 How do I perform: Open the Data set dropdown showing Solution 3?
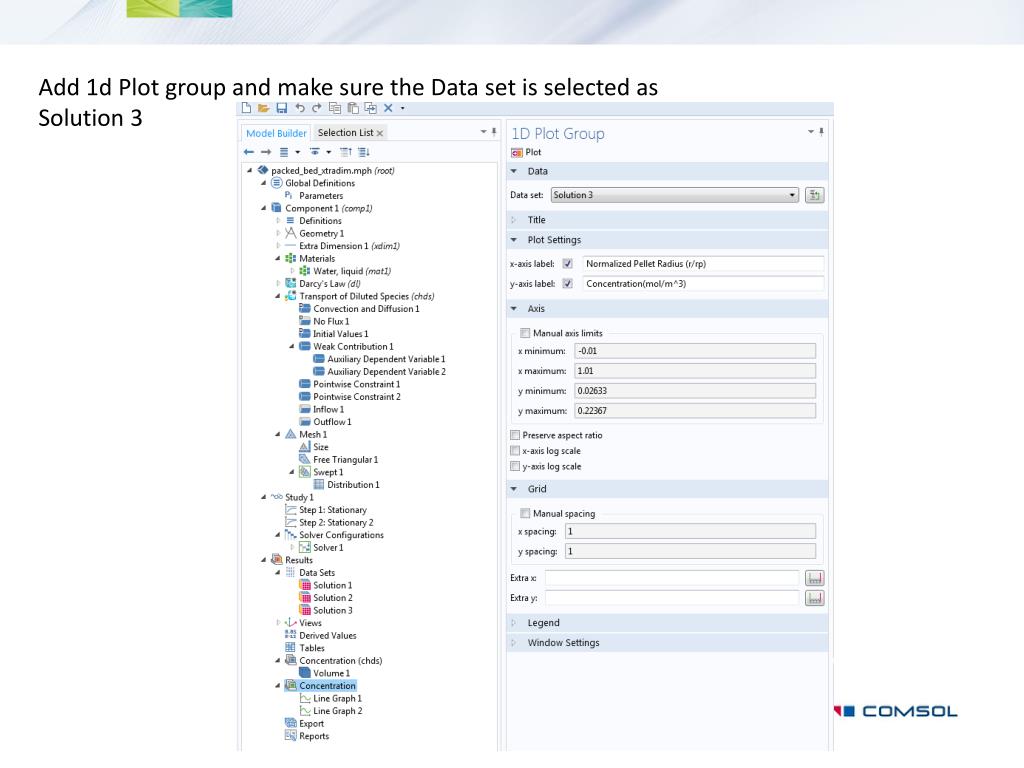click(x=674, y=195)
